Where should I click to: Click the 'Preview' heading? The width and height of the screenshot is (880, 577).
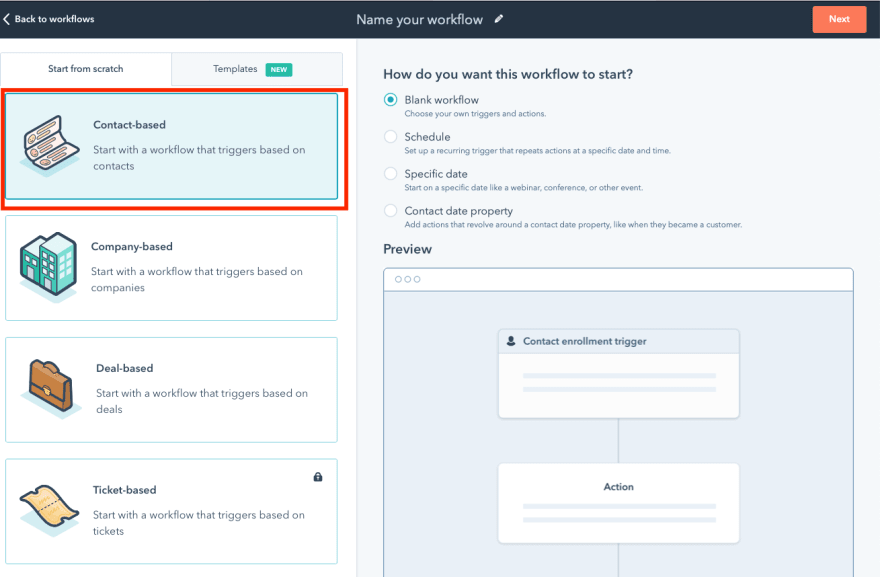tap(407, 249)
